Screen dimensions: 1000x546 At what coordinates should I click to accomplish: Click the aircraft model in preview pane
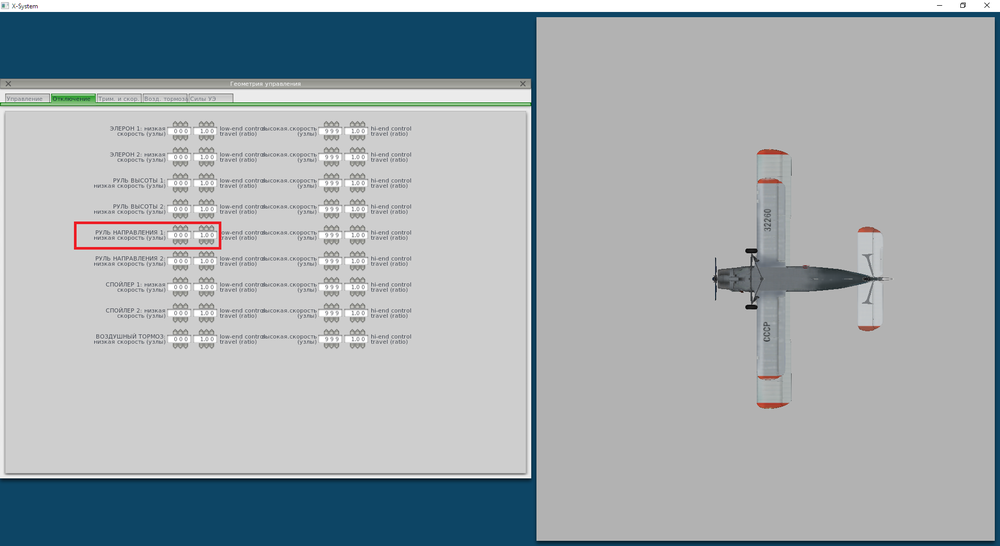tap(802, 279)
